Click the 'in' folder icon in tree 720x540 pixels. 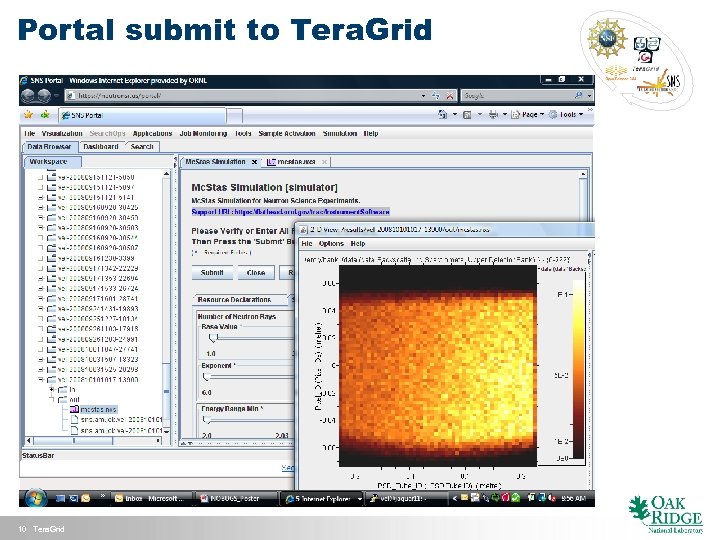pos(62,389)
